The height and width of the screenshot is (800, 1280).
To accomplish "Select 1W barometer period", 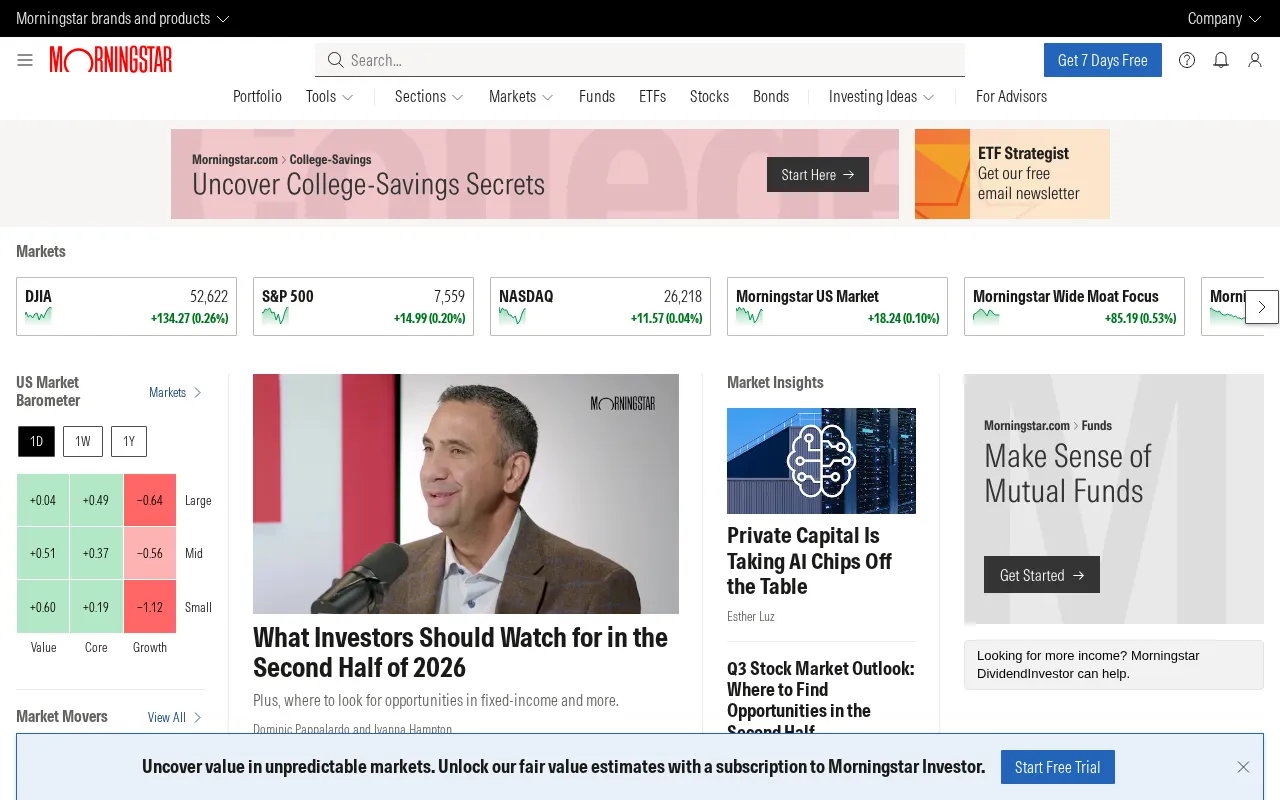I will point(83,441).
